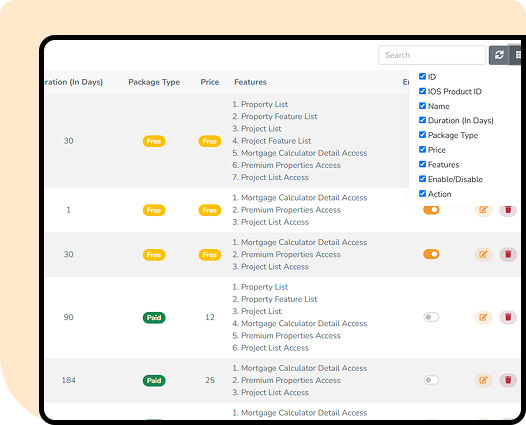Disable the 1-day free package toggle
This screenshot has width=526, height=425.
431,210
